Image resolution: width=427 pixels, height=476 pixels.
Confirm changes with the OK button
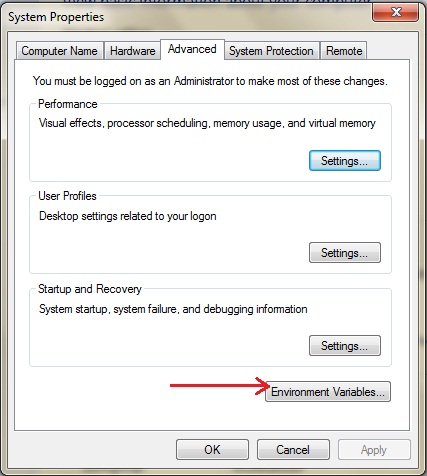tap(212, 450)
